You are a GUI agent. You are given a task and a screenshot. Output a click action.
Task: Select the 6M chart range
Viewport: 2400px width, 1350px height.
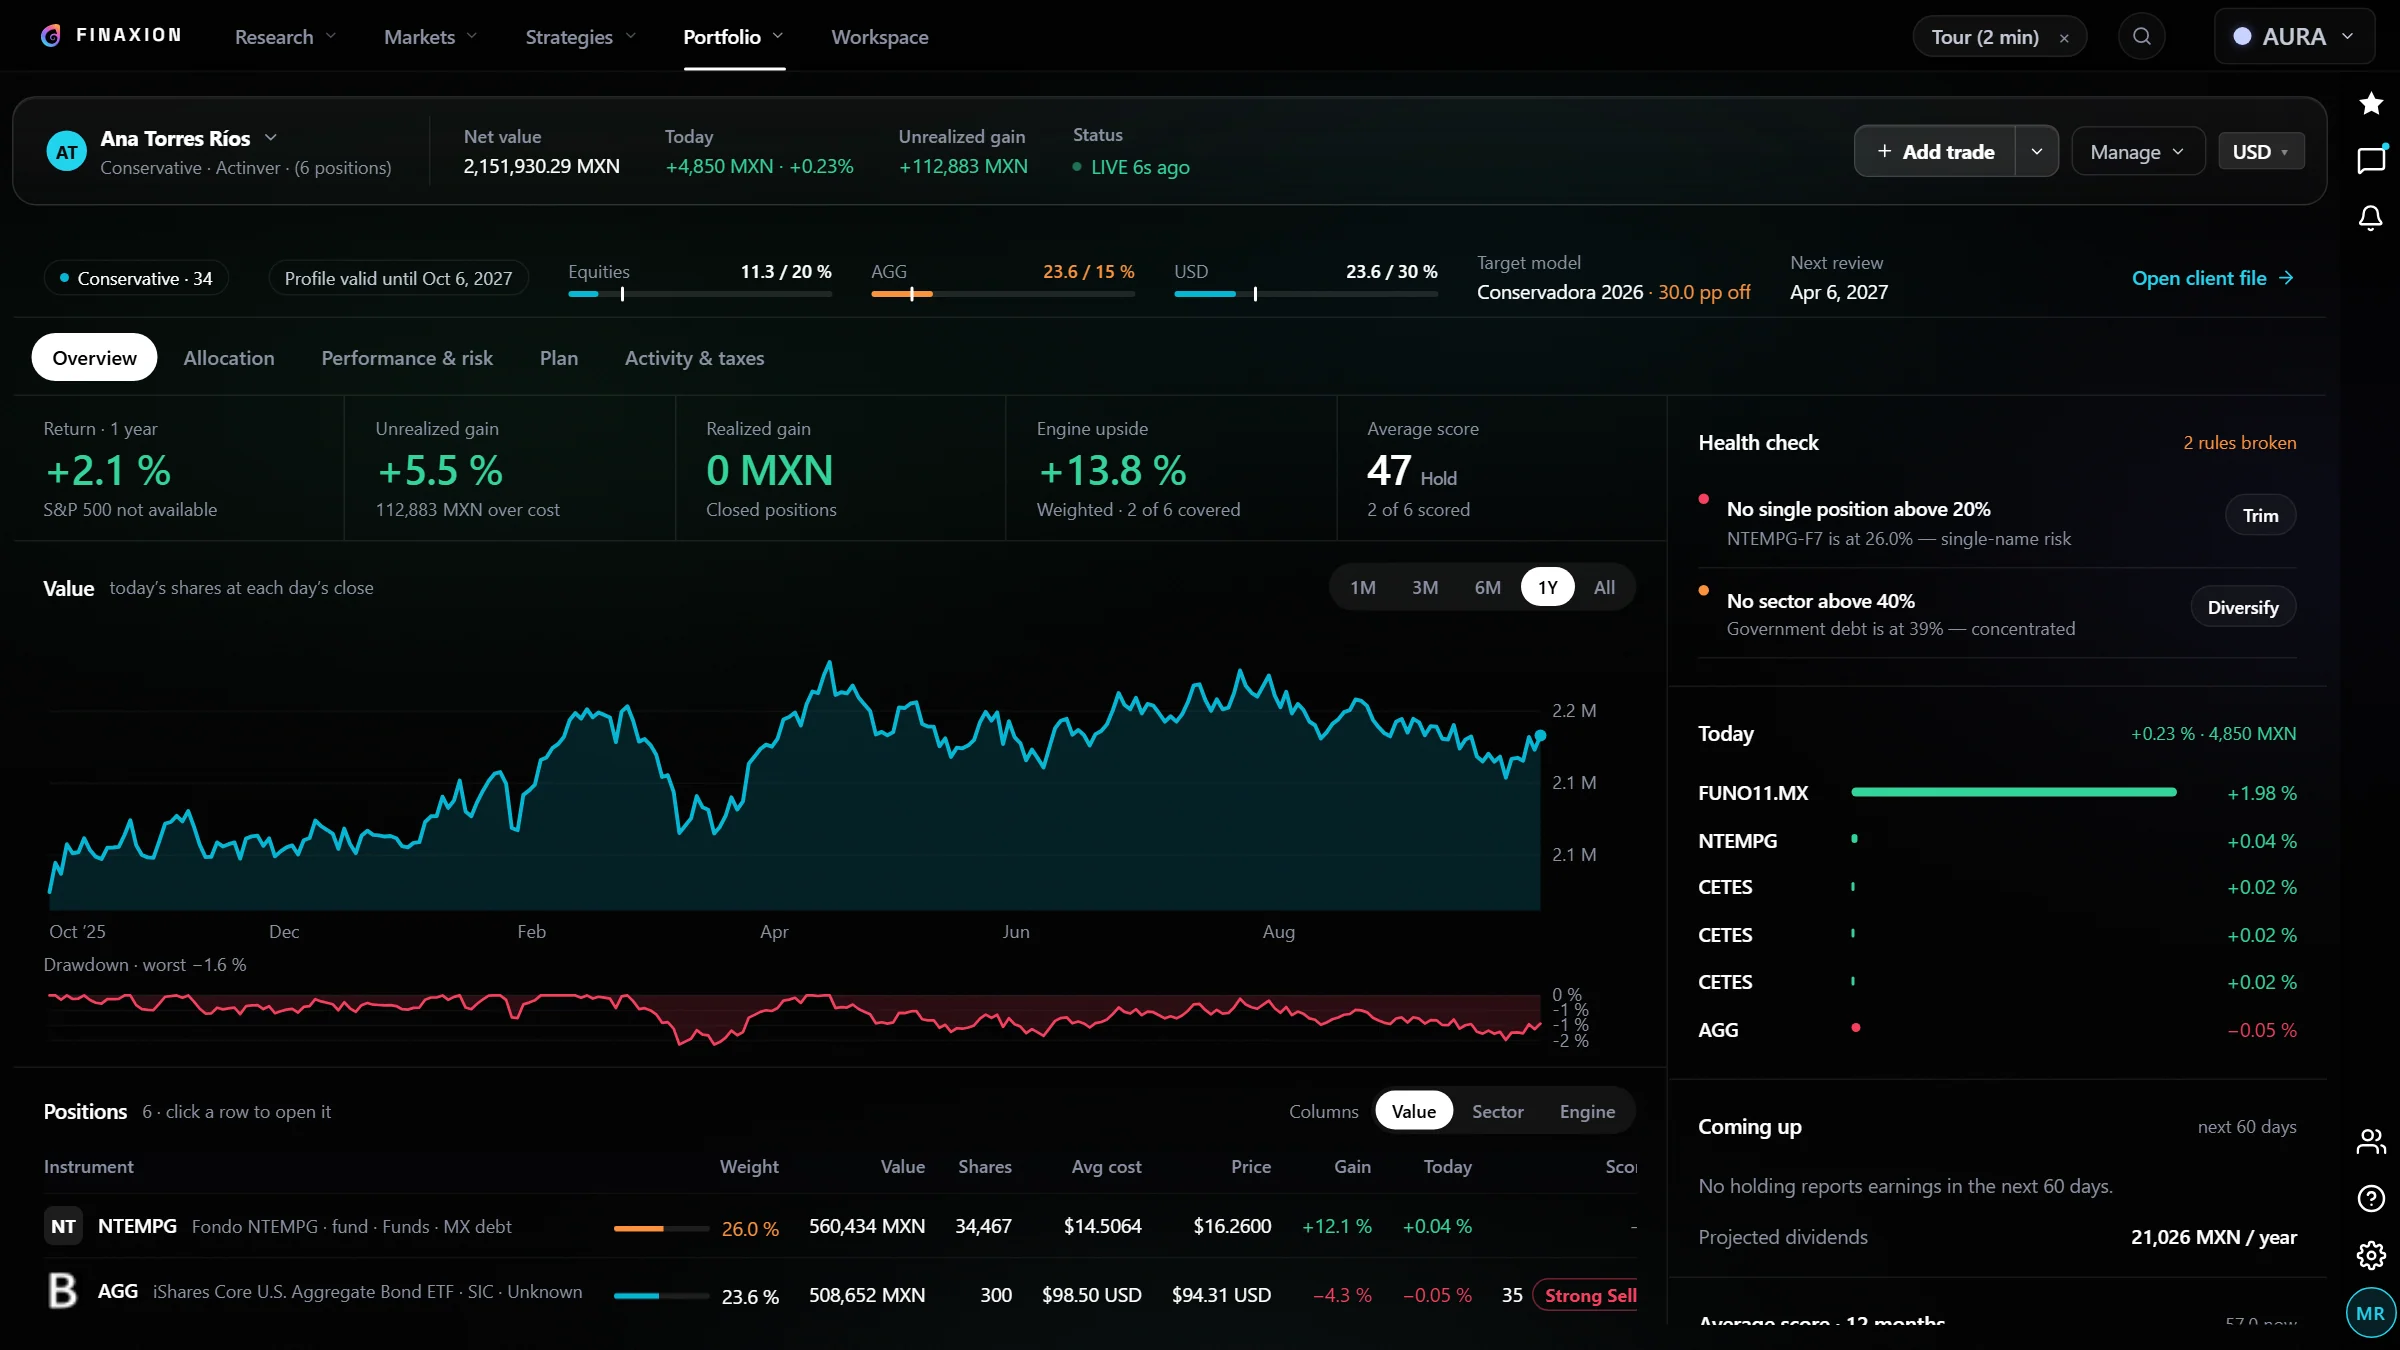coord(1487,587)
